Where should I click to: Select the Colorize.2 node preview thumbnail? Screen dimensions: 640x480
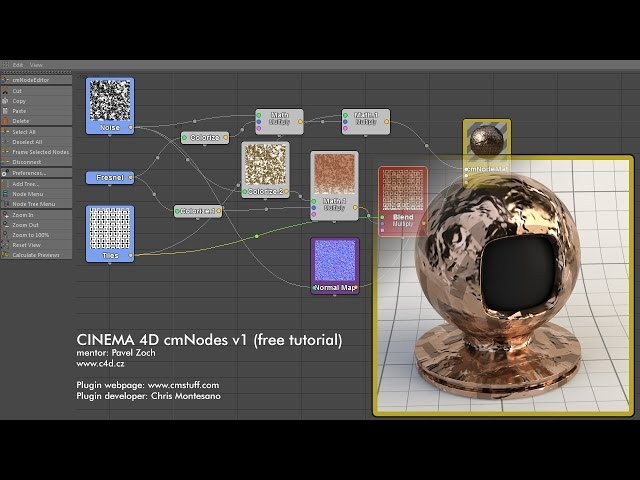coord(265,165)
